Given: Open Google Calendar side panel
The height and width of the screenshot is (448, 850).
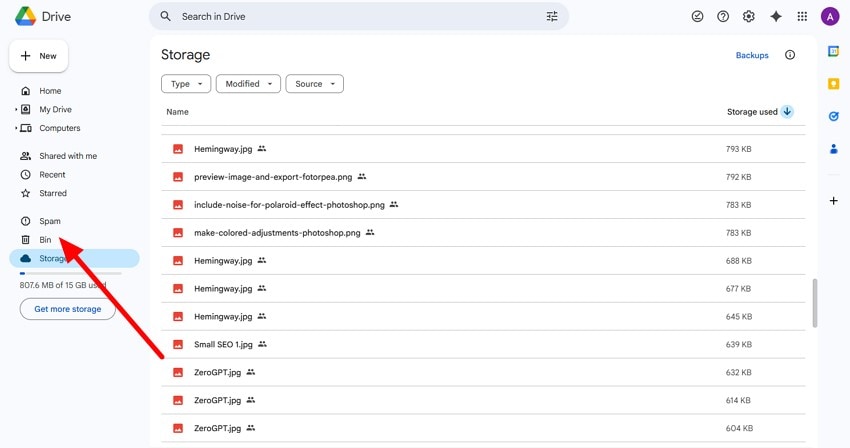Looking at the screenshot, I should click(834, 51).
